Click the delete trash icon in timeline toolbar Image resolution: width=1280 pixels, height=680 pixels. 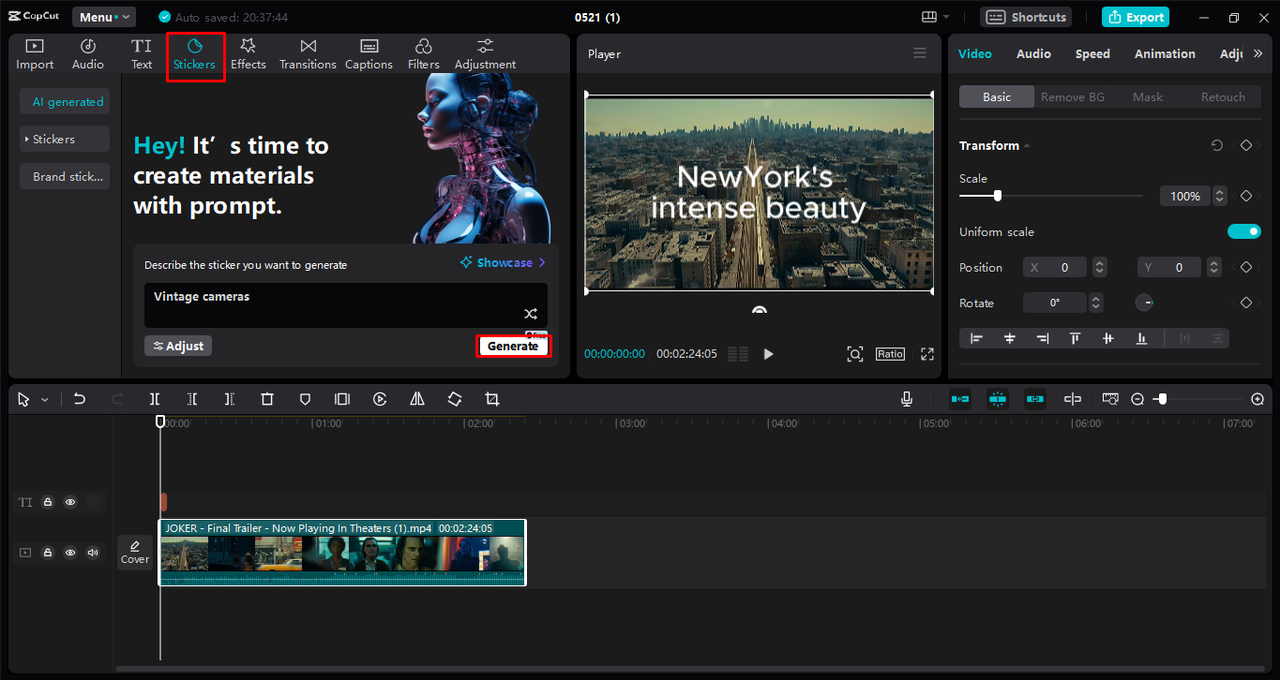point(267,399)
